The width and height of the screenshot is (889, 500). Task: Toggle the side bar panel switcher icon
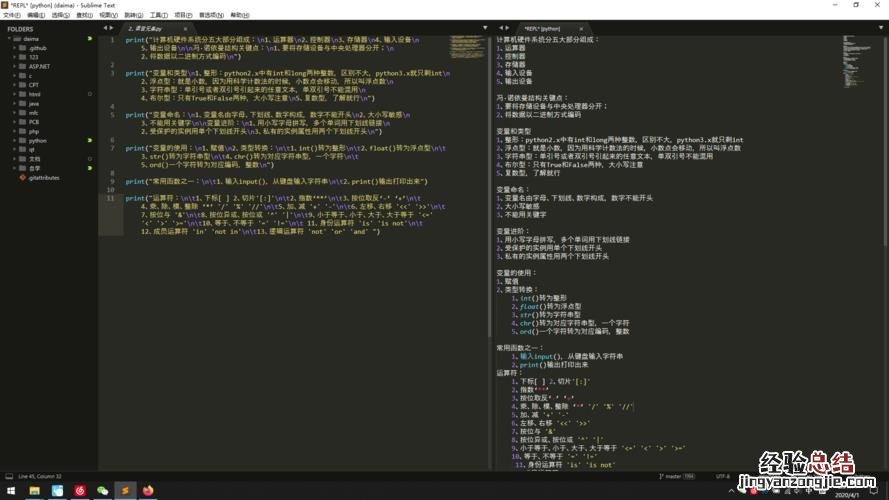tap(6, 477)
